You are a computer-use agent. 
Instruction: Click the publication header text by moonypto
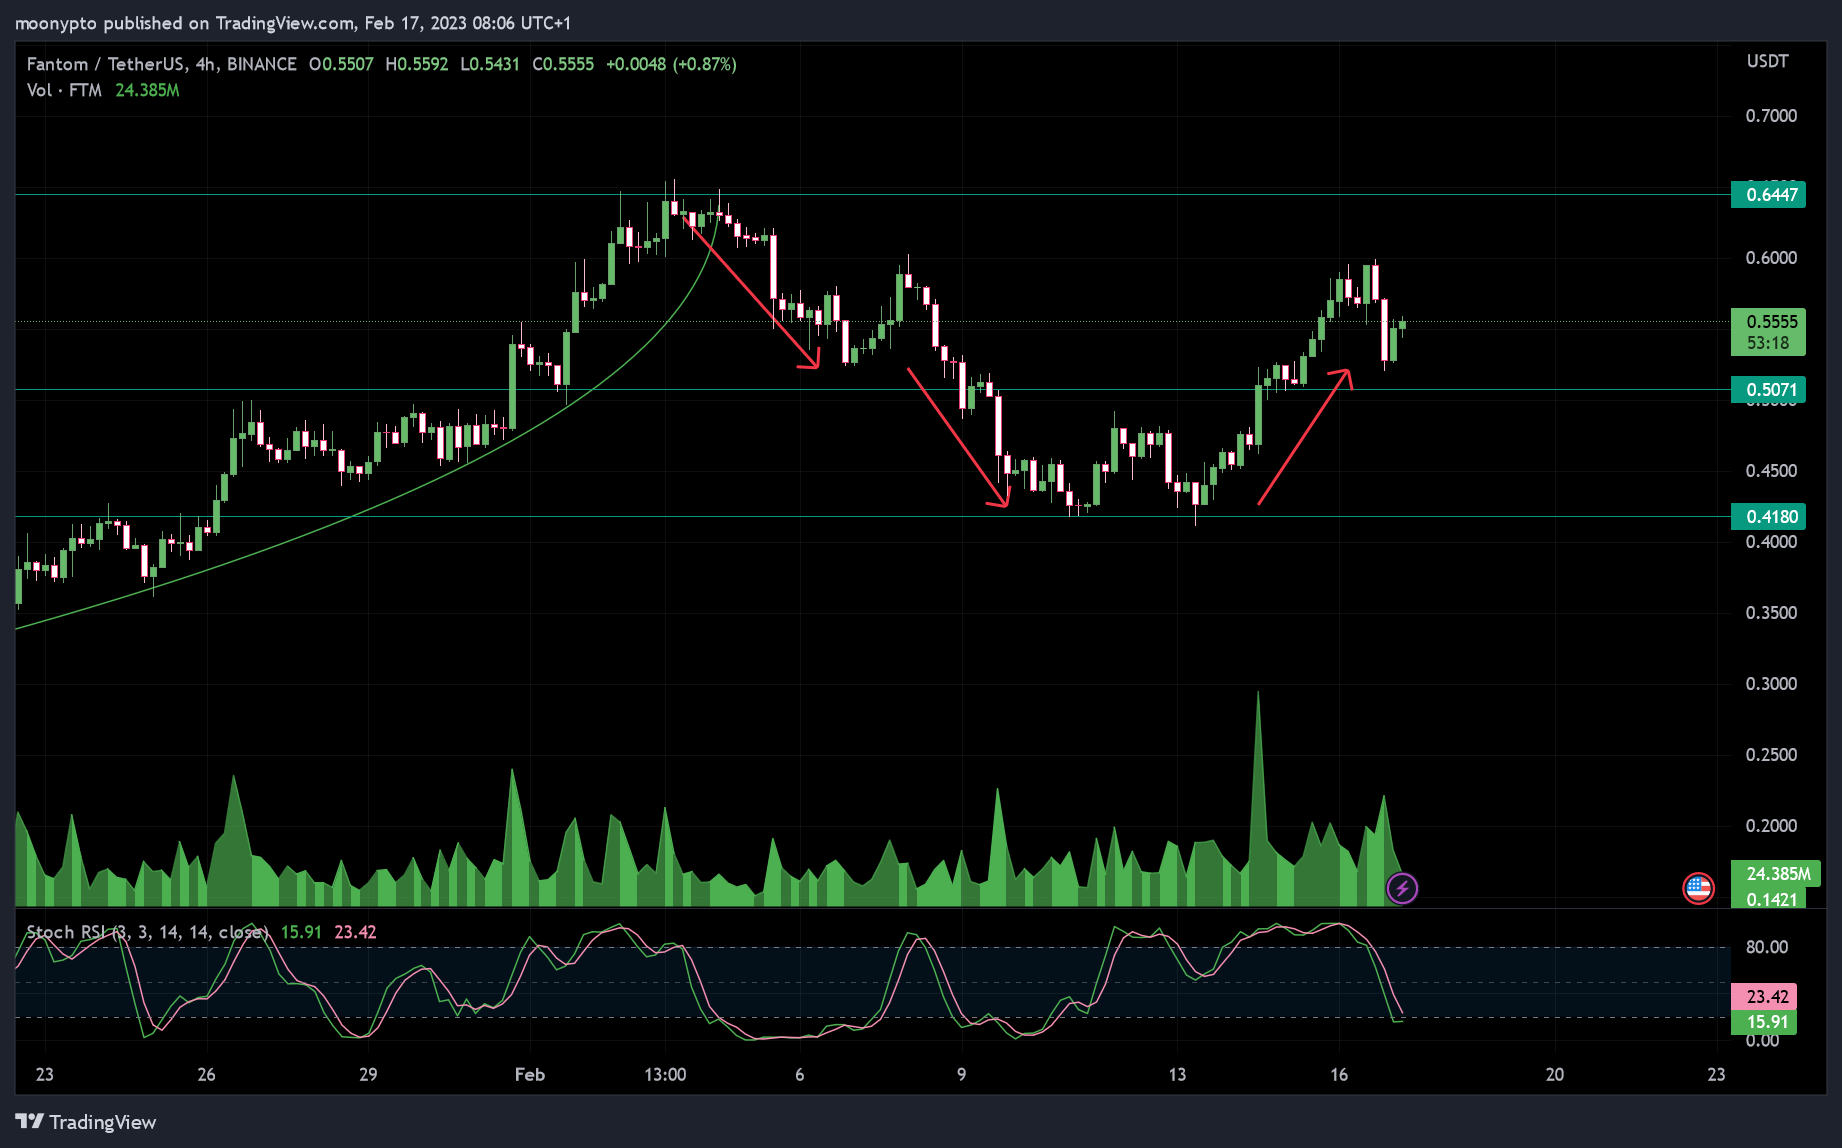coord(293,22)
